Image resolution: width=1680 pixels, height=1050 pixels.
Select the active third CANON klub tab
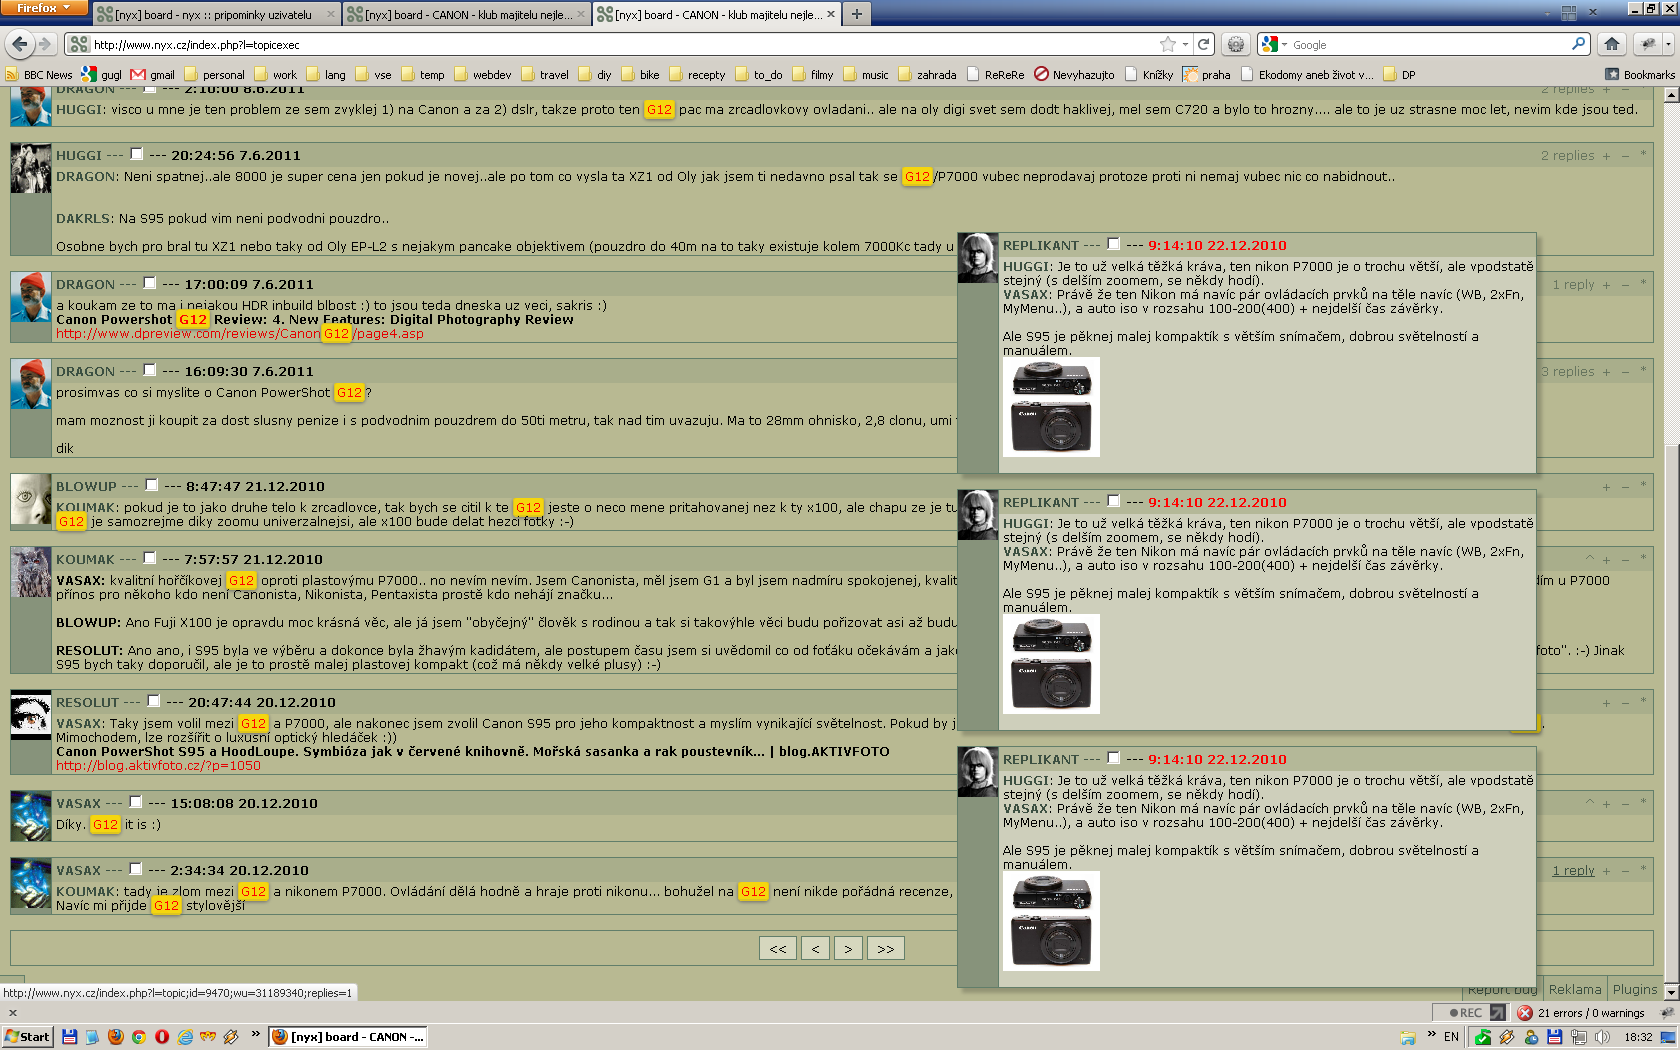(x=716, y=14)
